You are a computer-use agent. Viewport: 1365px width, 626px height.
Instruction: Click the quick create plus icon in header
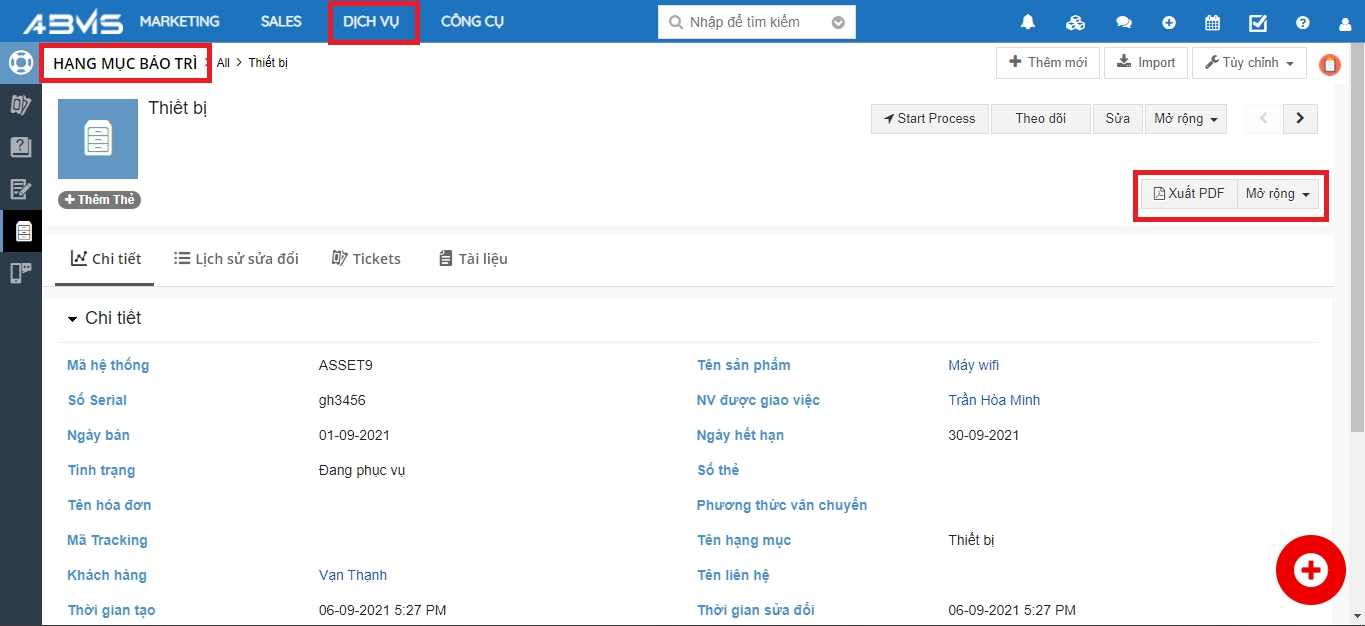click(x=1169, y=22)
